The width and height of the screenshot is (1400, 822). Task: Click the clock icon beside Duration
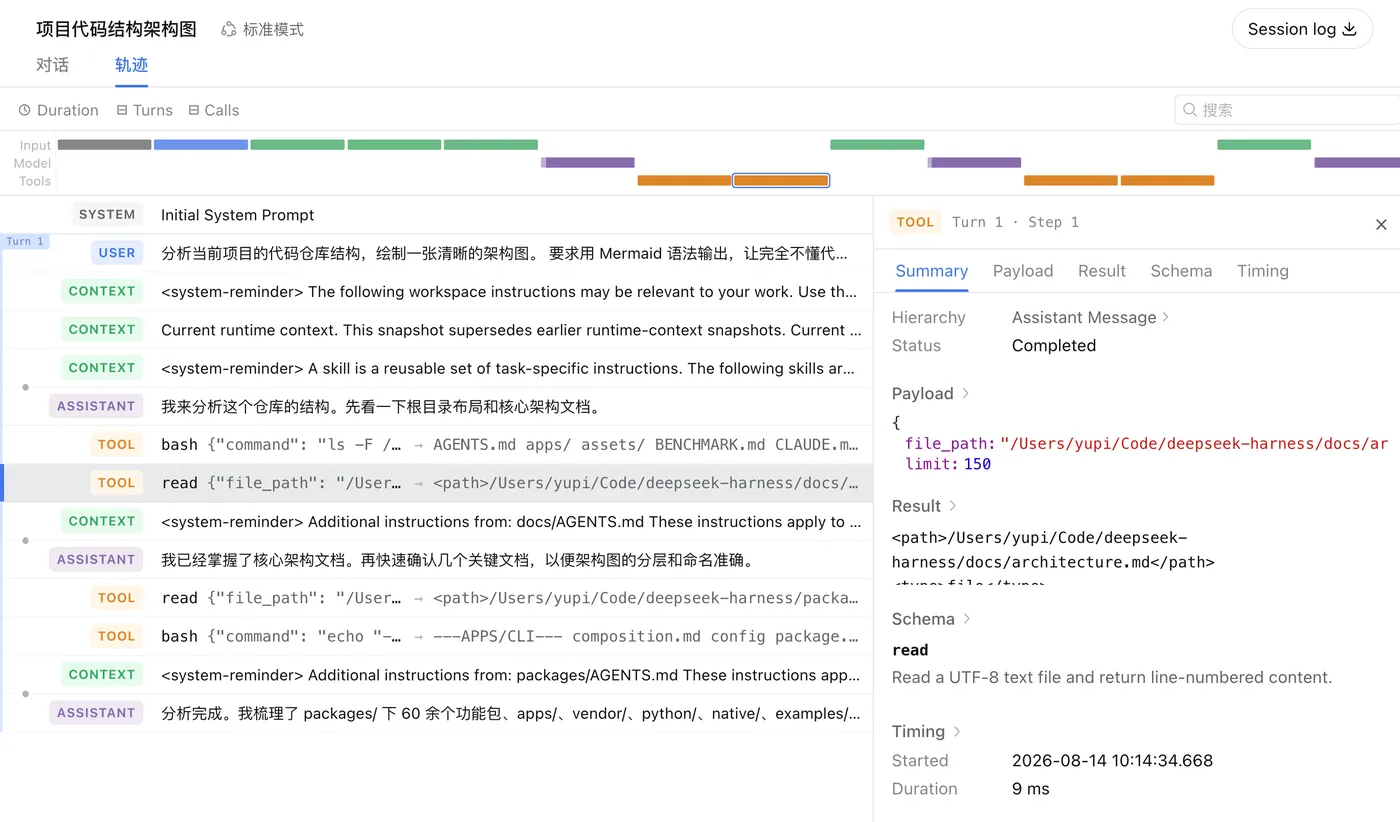click(x=24, y=110)
